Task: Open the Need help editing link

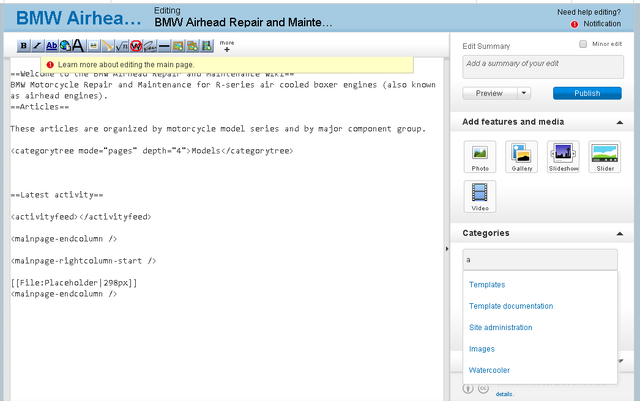Action: (x=589, y=12)
